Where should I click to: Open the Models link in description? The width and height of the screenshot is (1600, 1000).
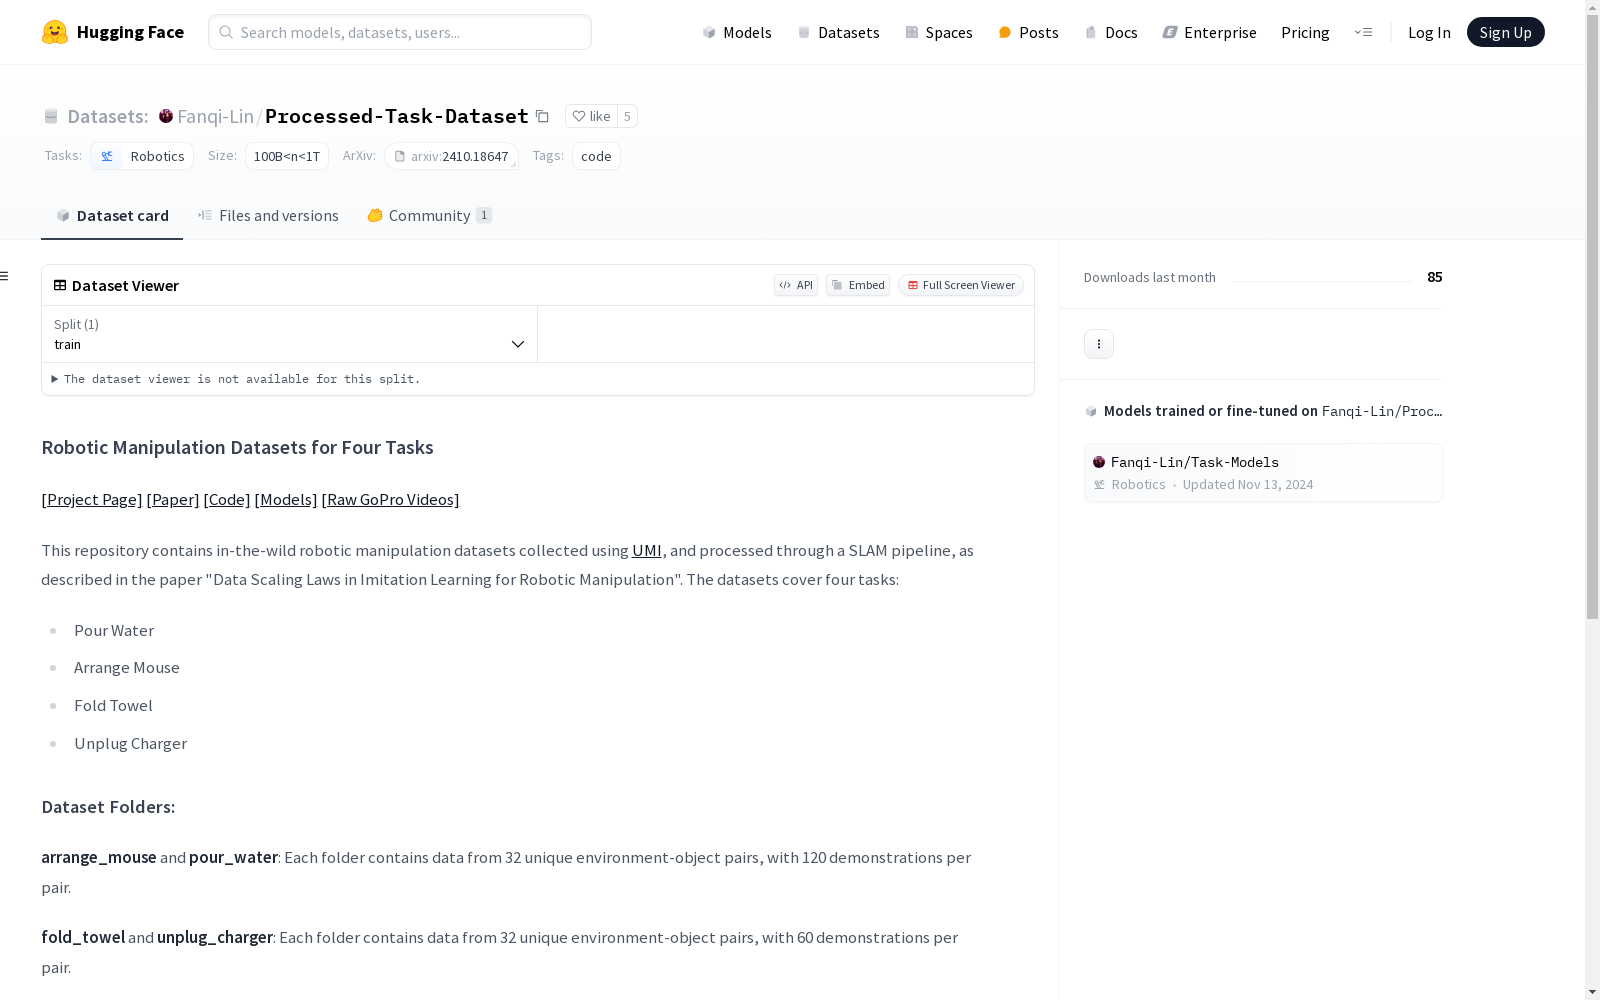(x=286, y=499)
